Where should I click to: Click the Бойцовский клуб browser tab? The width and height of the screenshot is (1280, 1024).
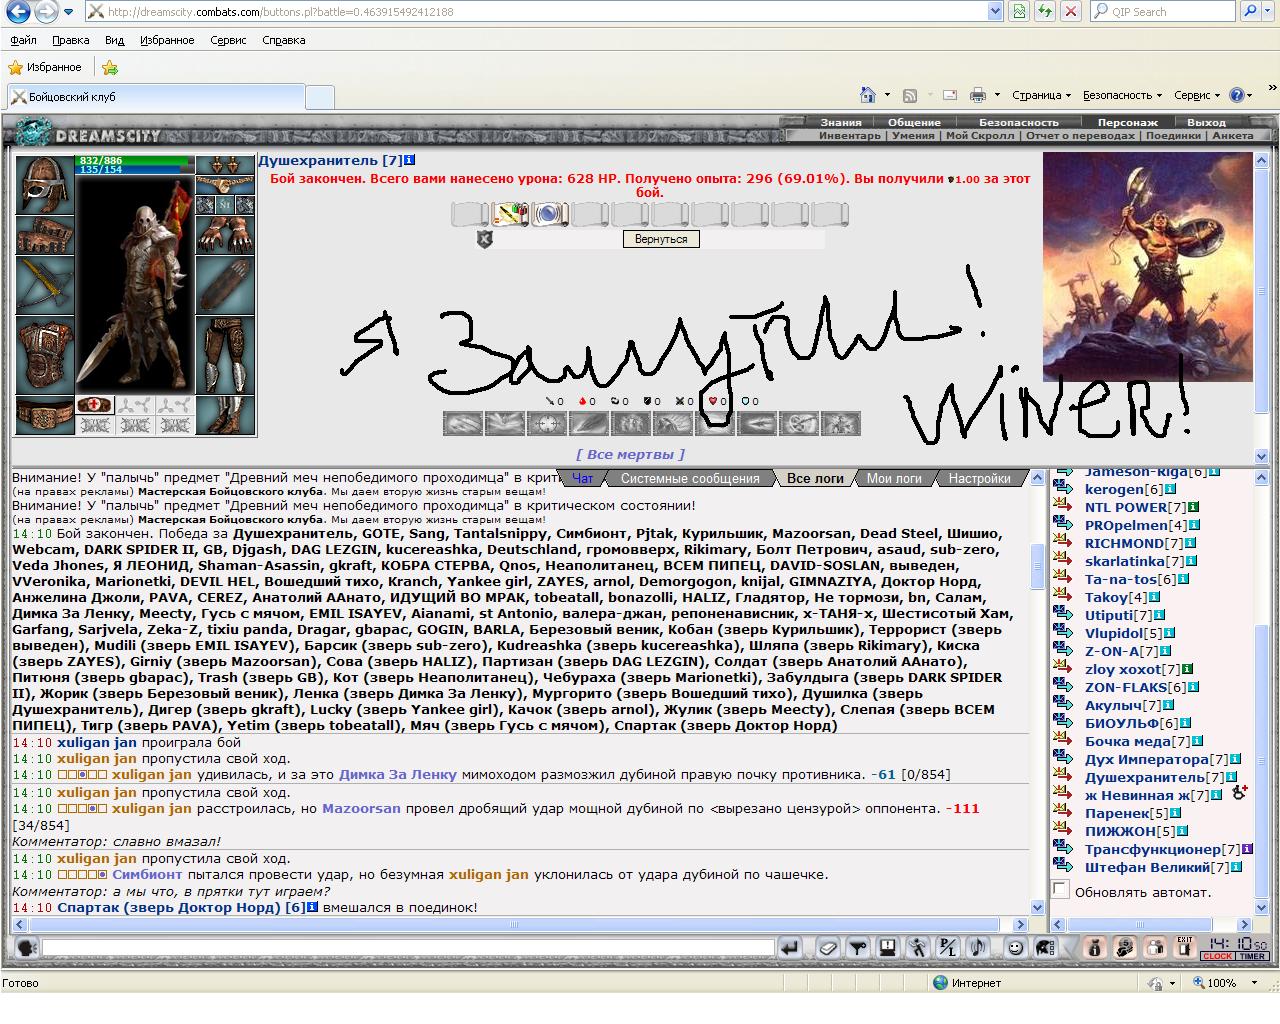155,96
